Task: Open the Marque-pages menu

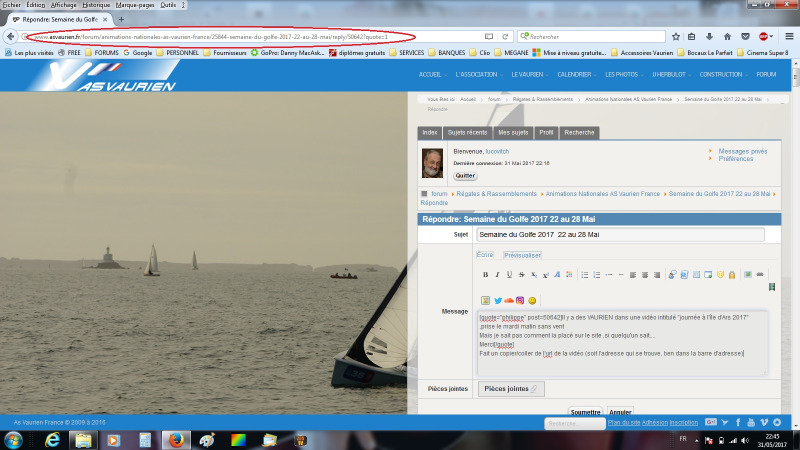Action: pyautogui.click(x=135, y=5)
